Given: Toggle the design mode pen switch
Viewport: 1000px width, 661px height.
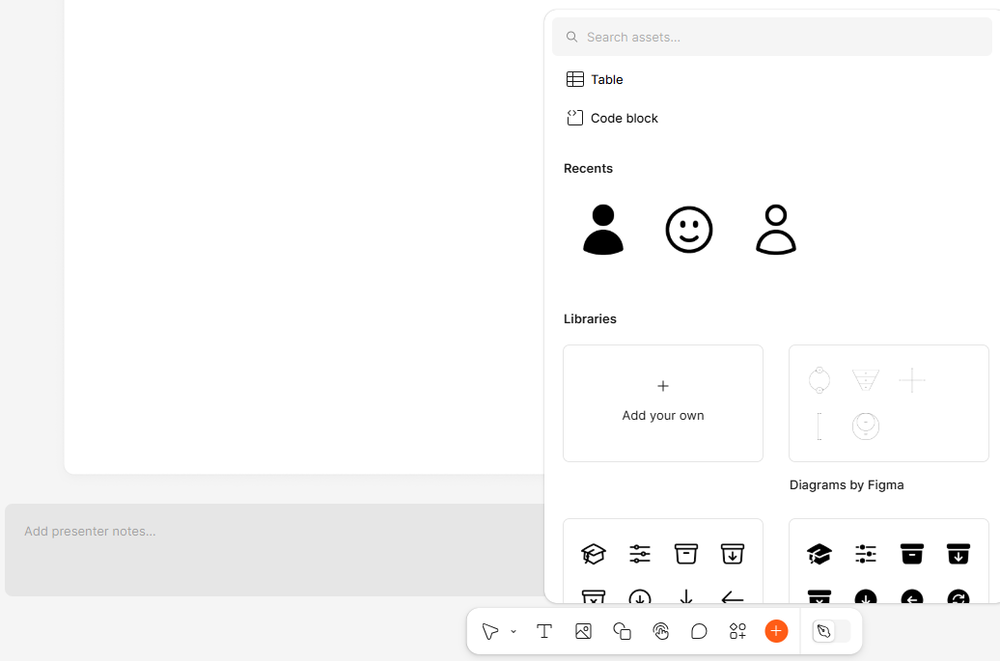Looking at the screenshot, I should point(831,631).
